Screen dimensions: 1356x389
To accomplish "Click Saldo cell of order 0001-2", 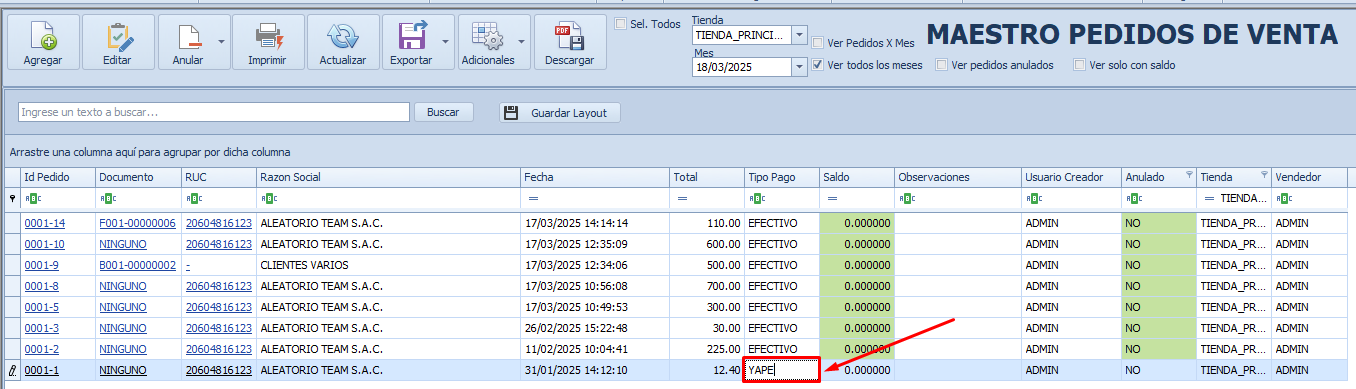I will point(857,349).
